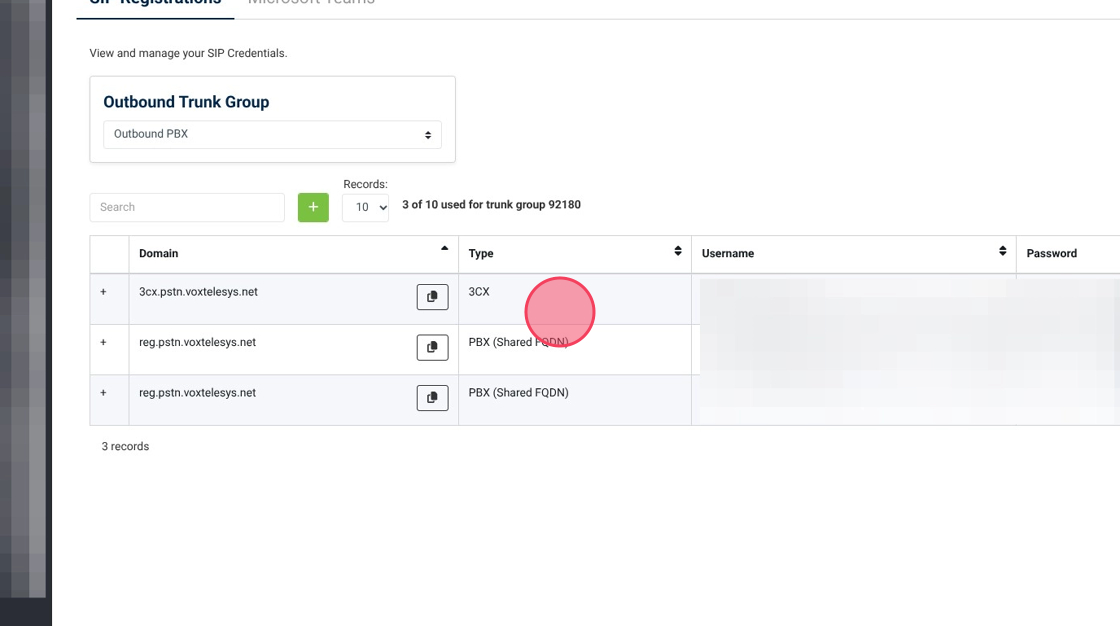This screenshot has width=1120, height=626.
Task: Click the reg.pstn.voxtelesys.net text in middle row
Action: click(x=197, y=342)
